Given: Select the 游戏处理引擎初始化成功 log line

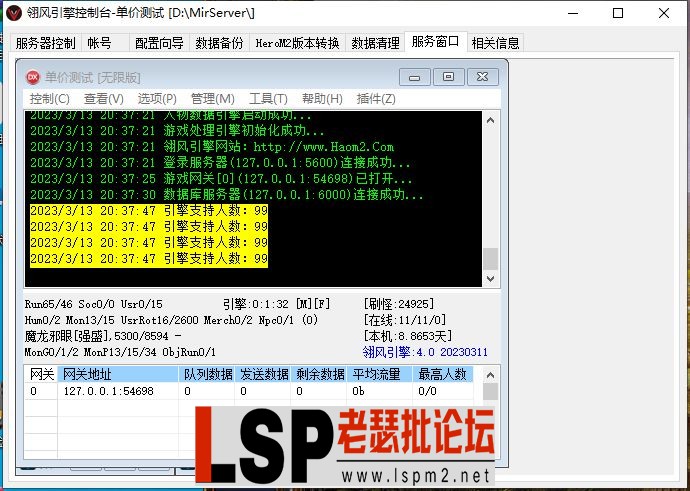Looking at the screenshot, I should point(177,131).
